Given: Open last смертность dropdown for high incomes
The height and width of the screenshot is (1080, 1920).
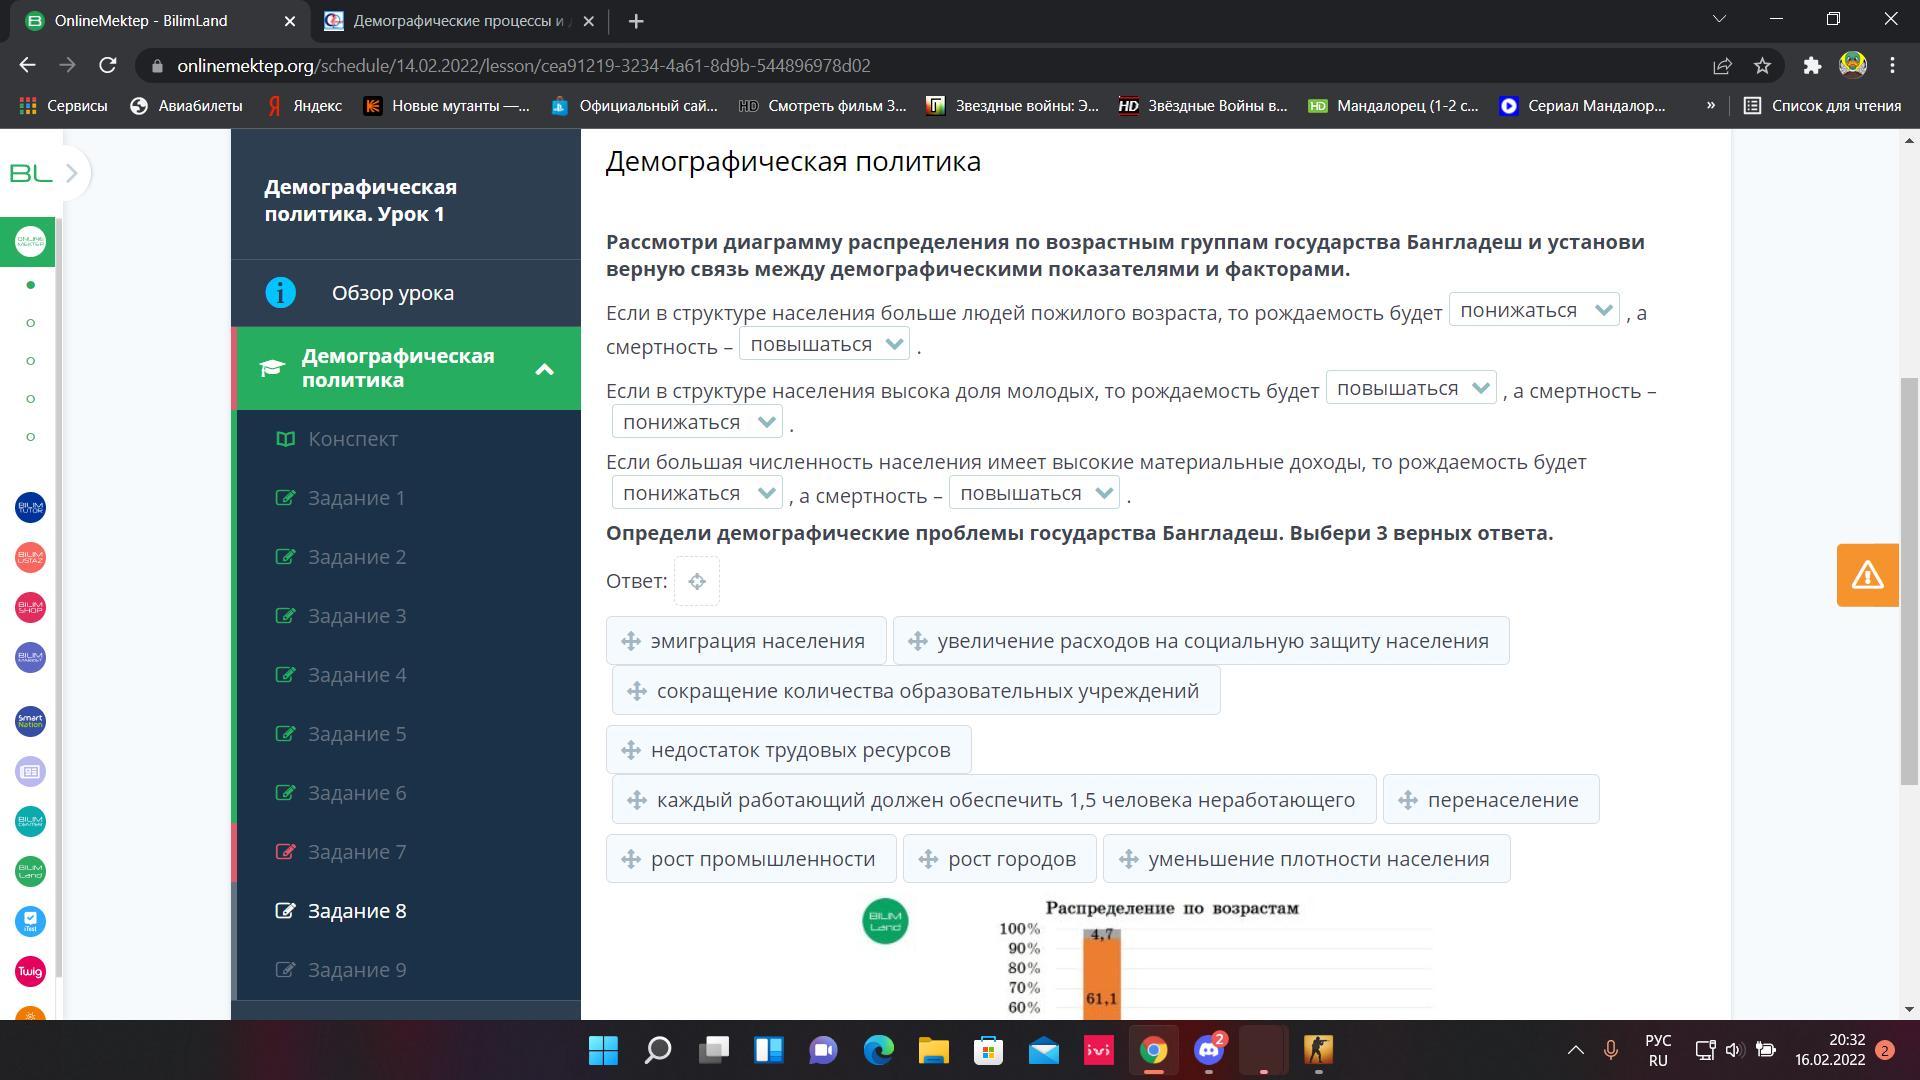Looking at the screenshot, I should click(x=1033, y=494).
